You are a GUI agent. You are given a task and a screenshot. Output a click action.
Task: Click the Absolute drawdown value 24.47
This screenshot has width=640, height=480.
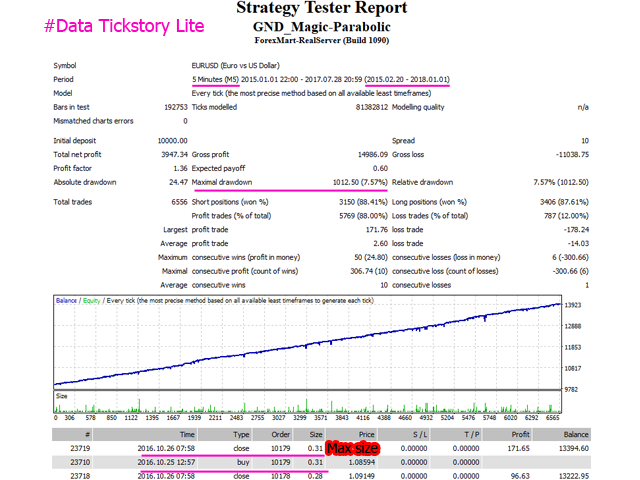tap(178, 182)
